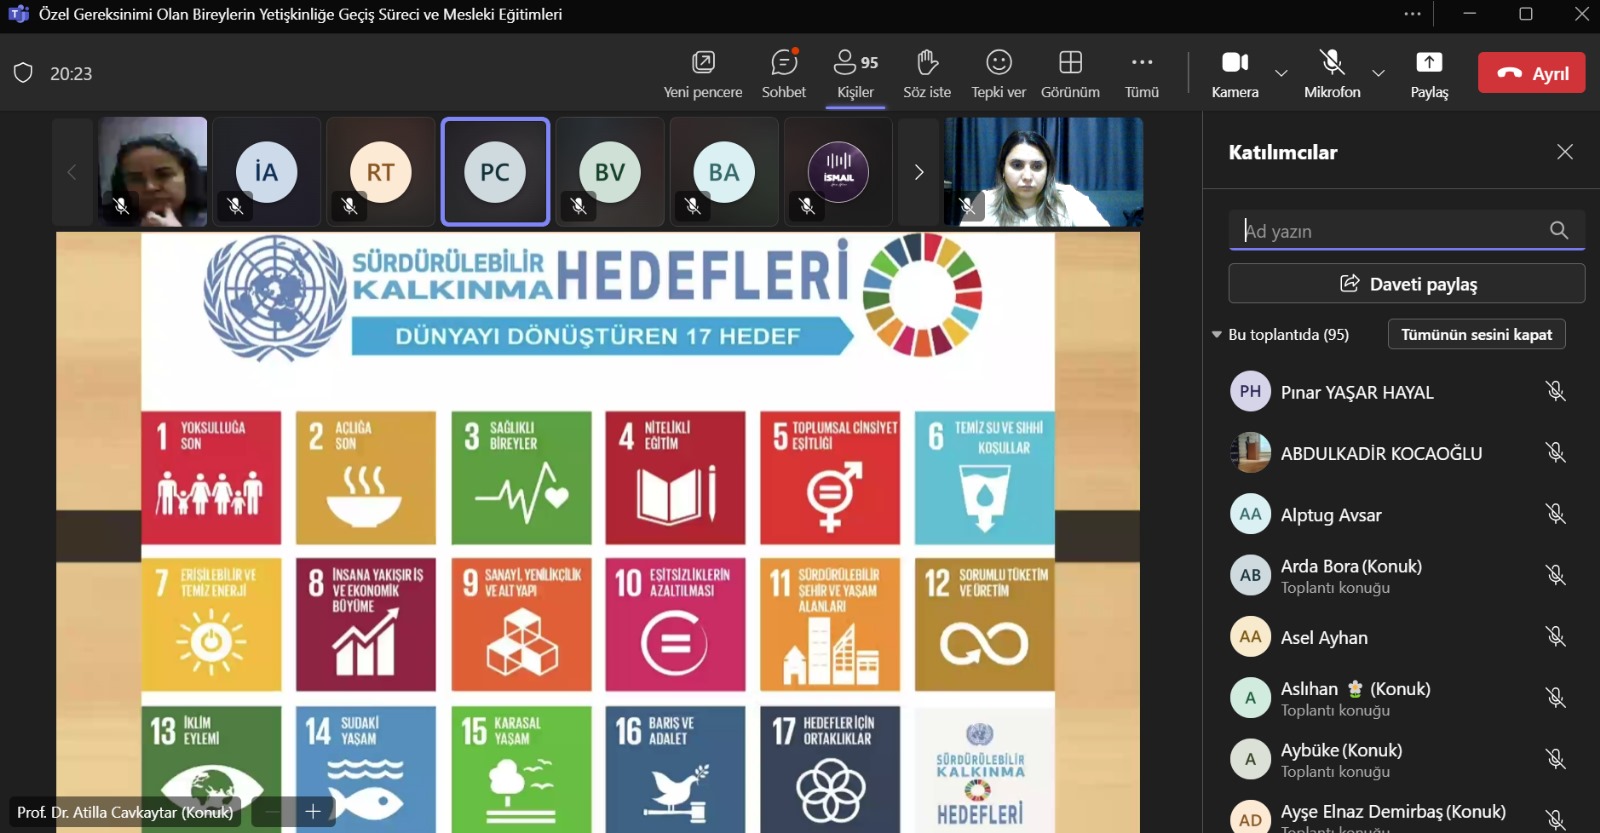Open Yeni pencere pop-out window
1600x833 pixels.
click(x=703, y=74)
